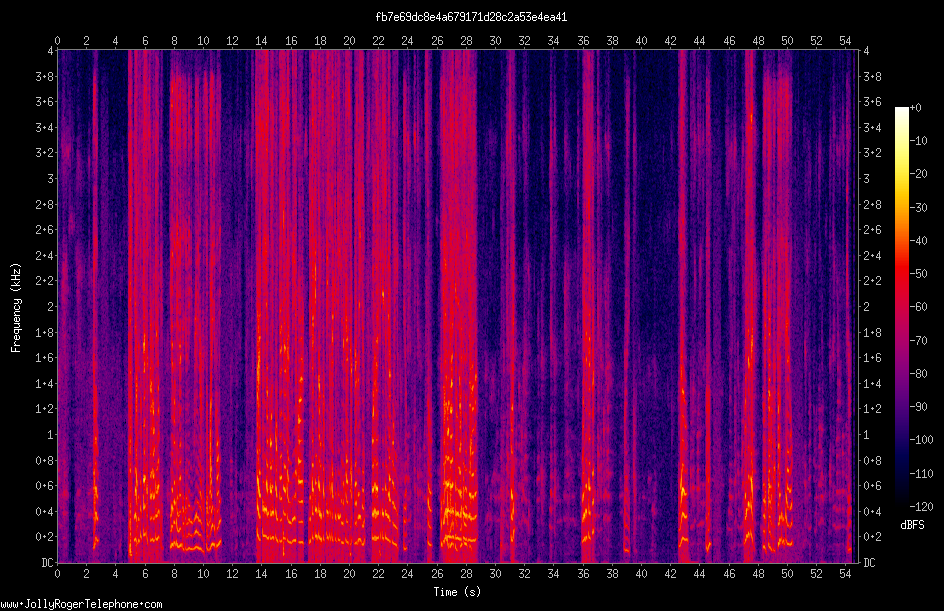The height and width of the screenshot is (611, 944).
Task: Click the -50 label on the color scale
Action: click(919, 274)
